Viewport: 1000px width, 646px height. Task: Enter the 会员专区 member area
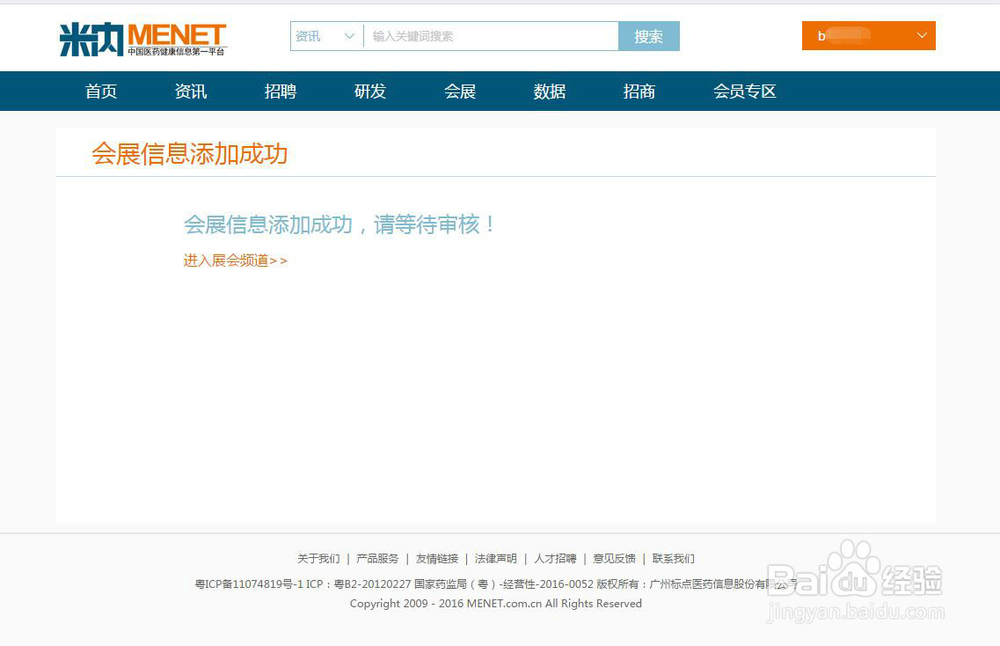point(744,91)
